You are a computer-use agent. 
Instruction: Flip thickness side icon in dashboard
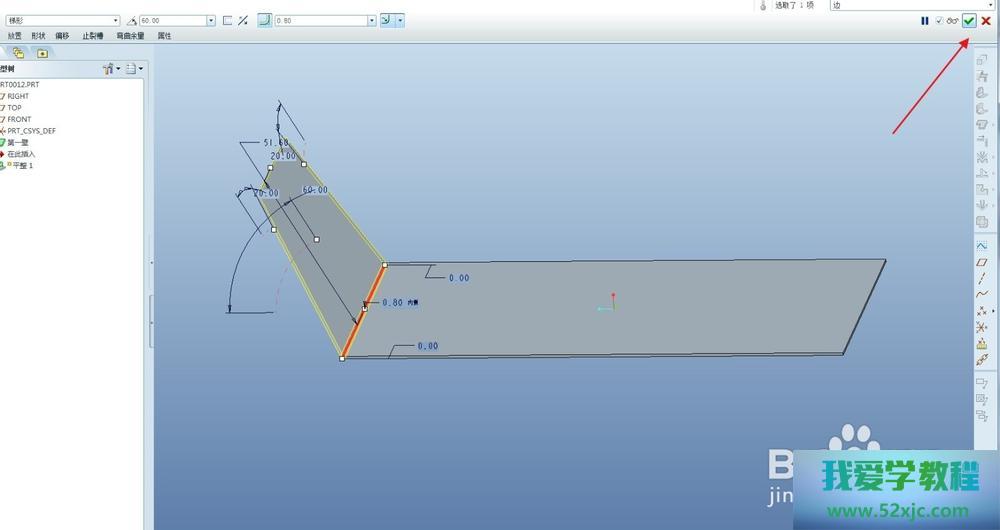(x=243, y=20)
